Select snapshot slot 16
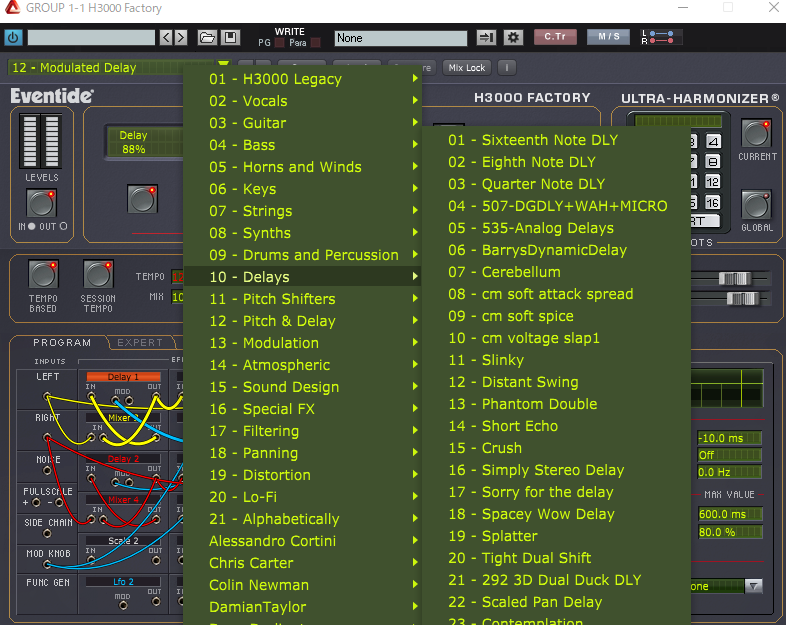Screen dimensions: 786x625 (x=713, y=202)
